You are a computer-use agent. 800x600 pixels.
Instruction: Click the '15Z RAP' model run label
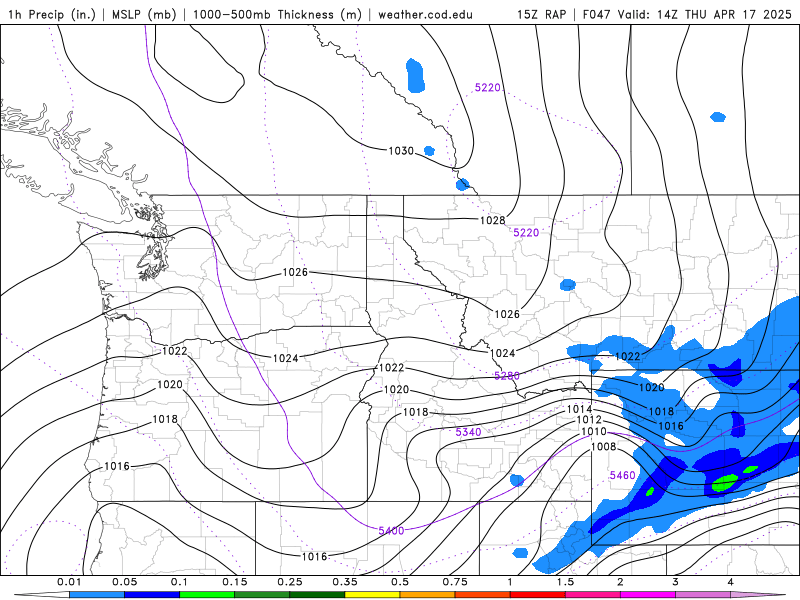pyautogui.click(x=541, y=14)
